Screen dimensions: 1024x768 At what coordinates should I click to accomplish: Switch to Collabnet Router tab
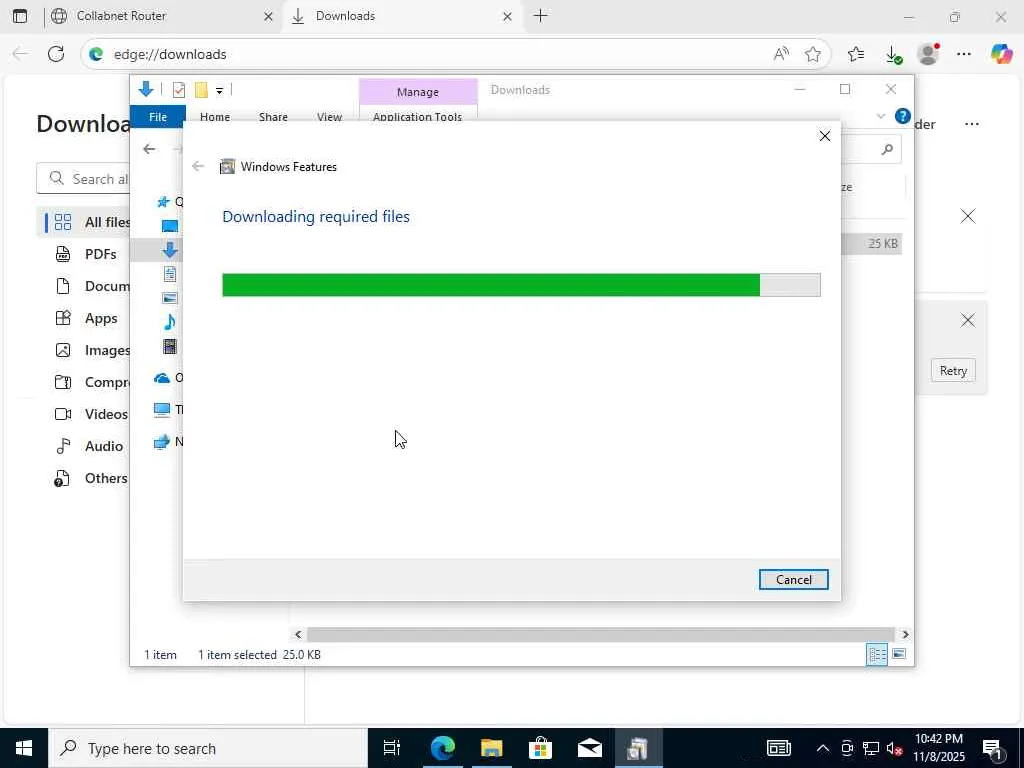[163, 16]
